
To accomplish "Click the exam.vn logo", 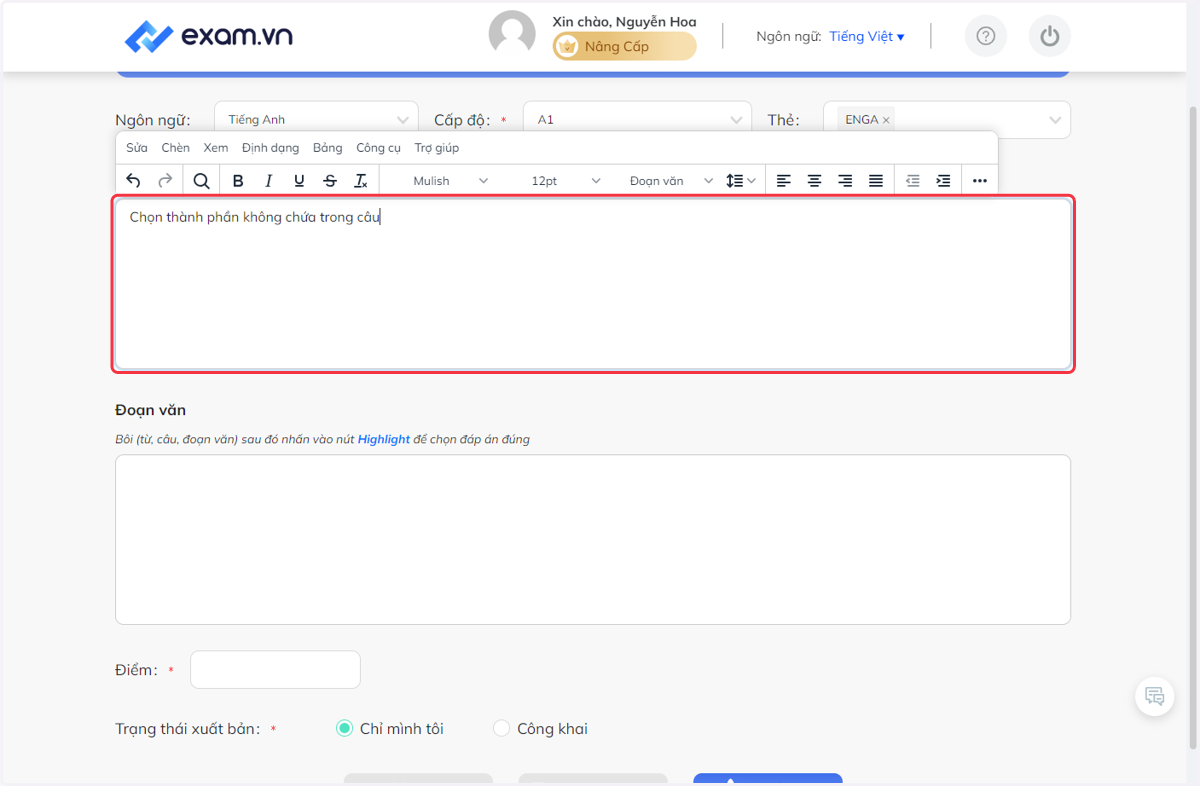I will click(x=209, y=37).
